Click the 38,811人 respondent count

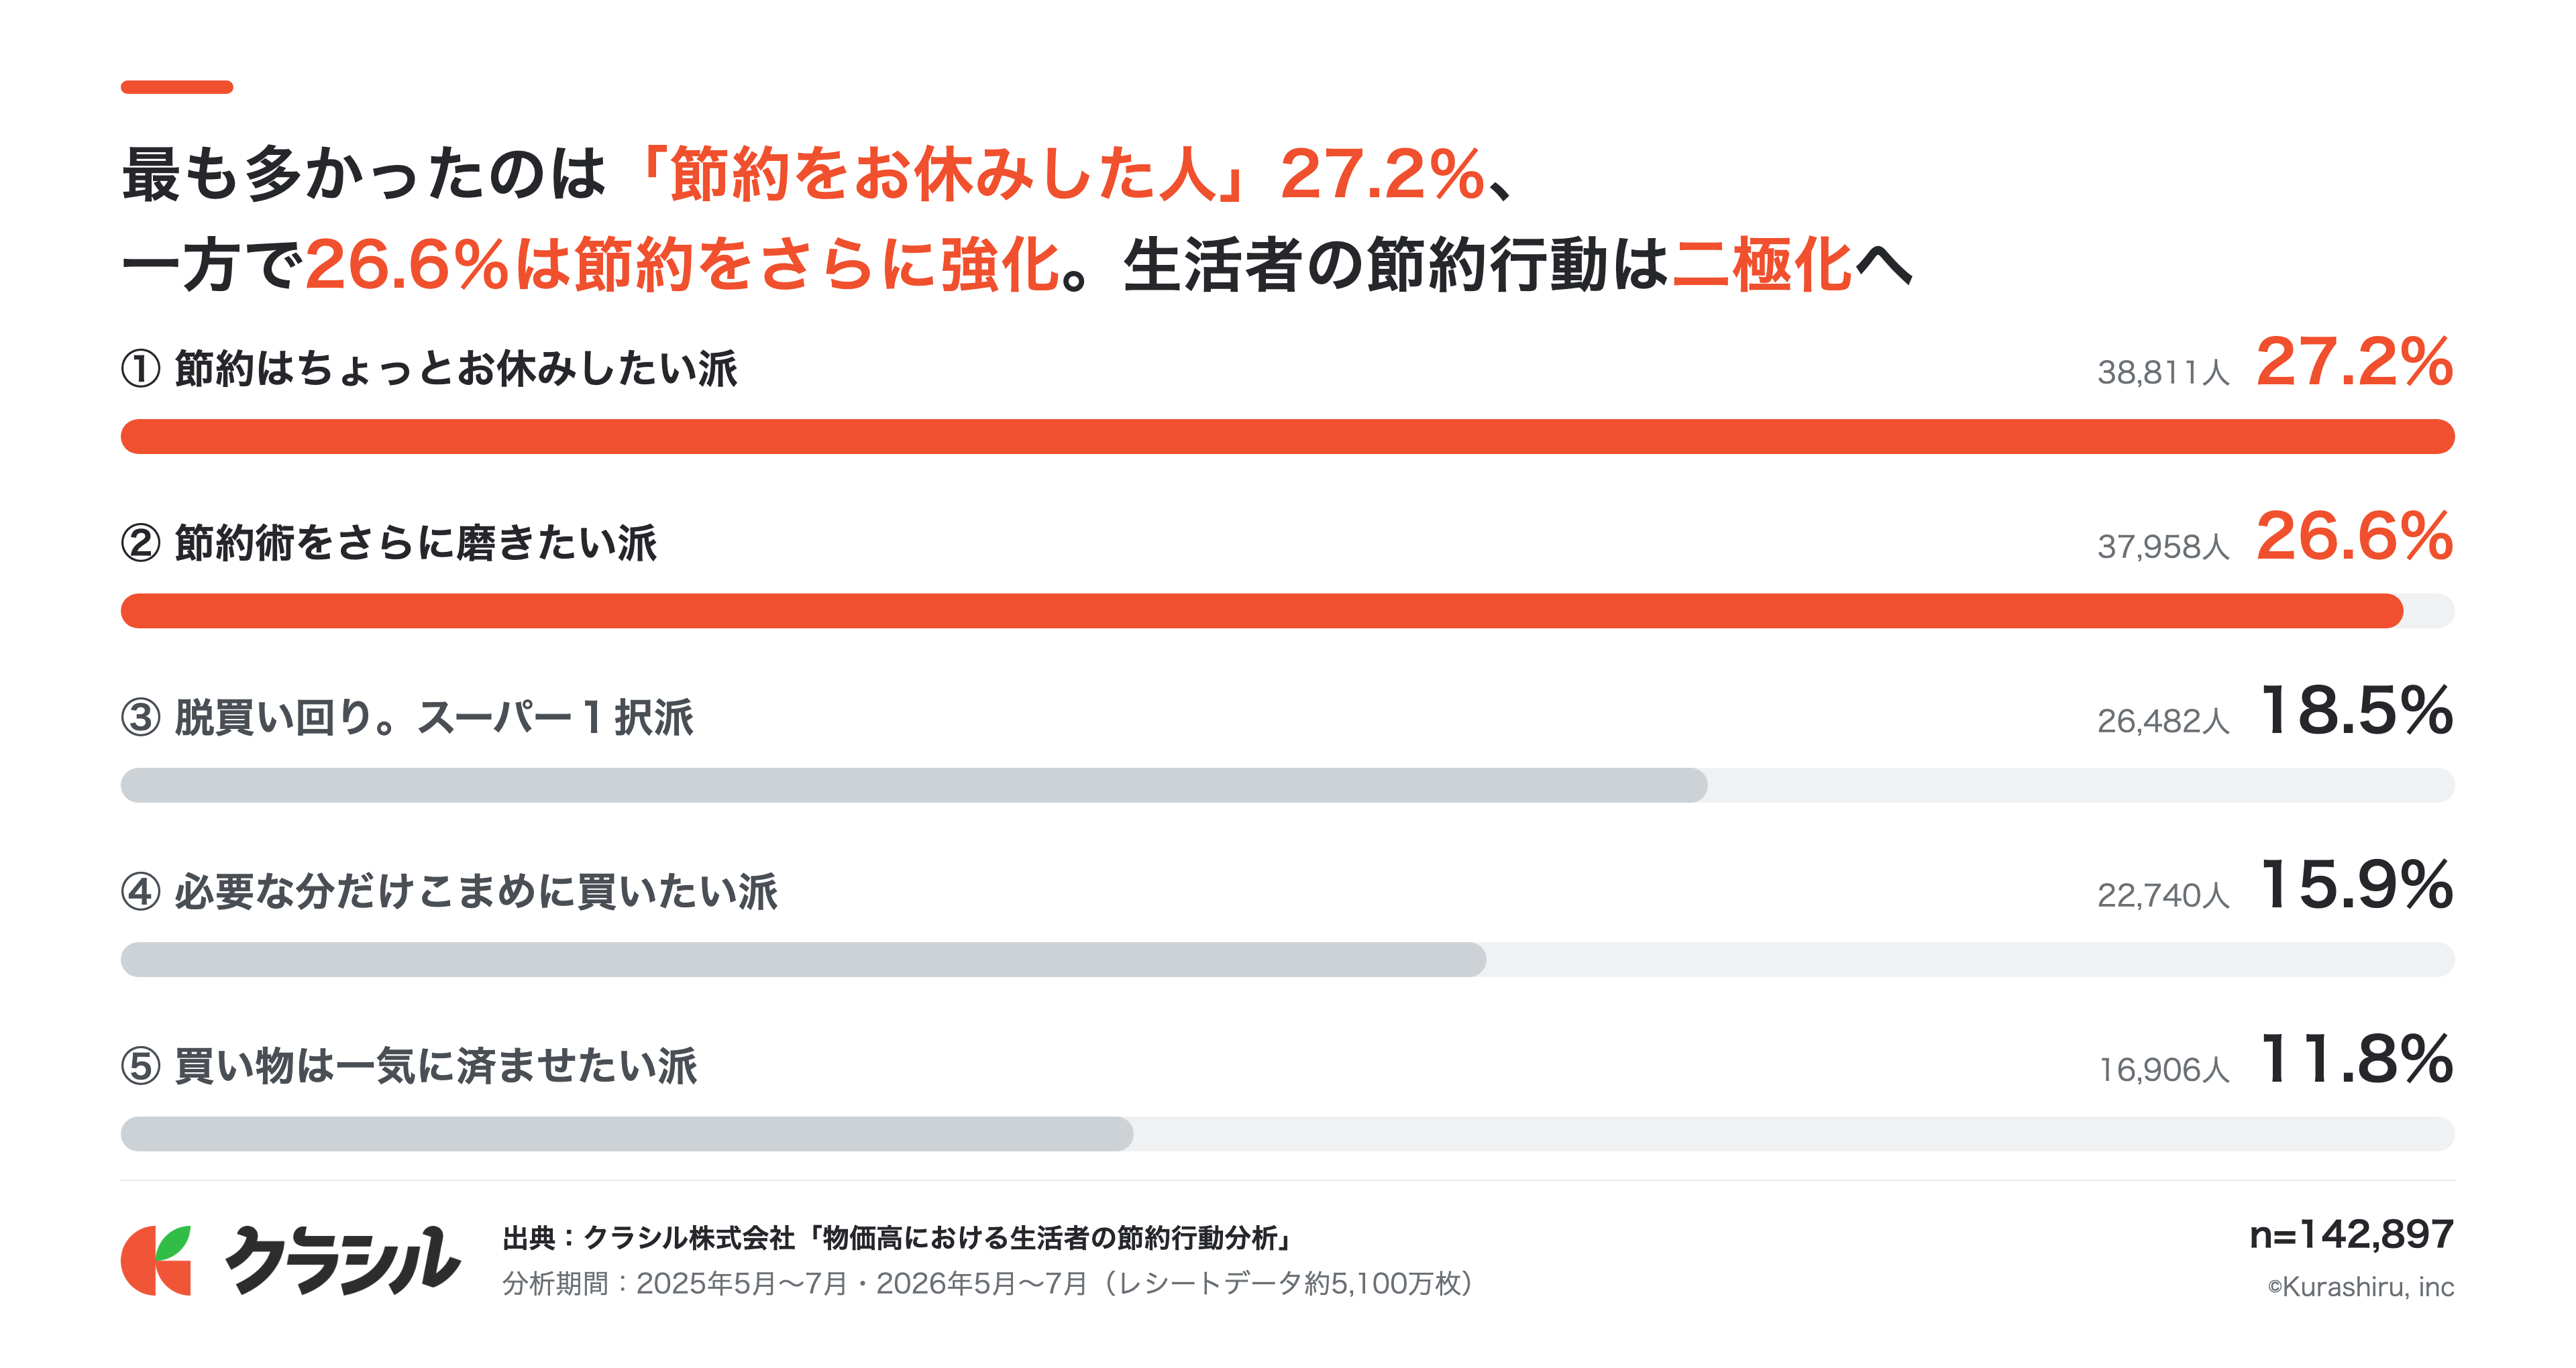[x=2164, y=372]
